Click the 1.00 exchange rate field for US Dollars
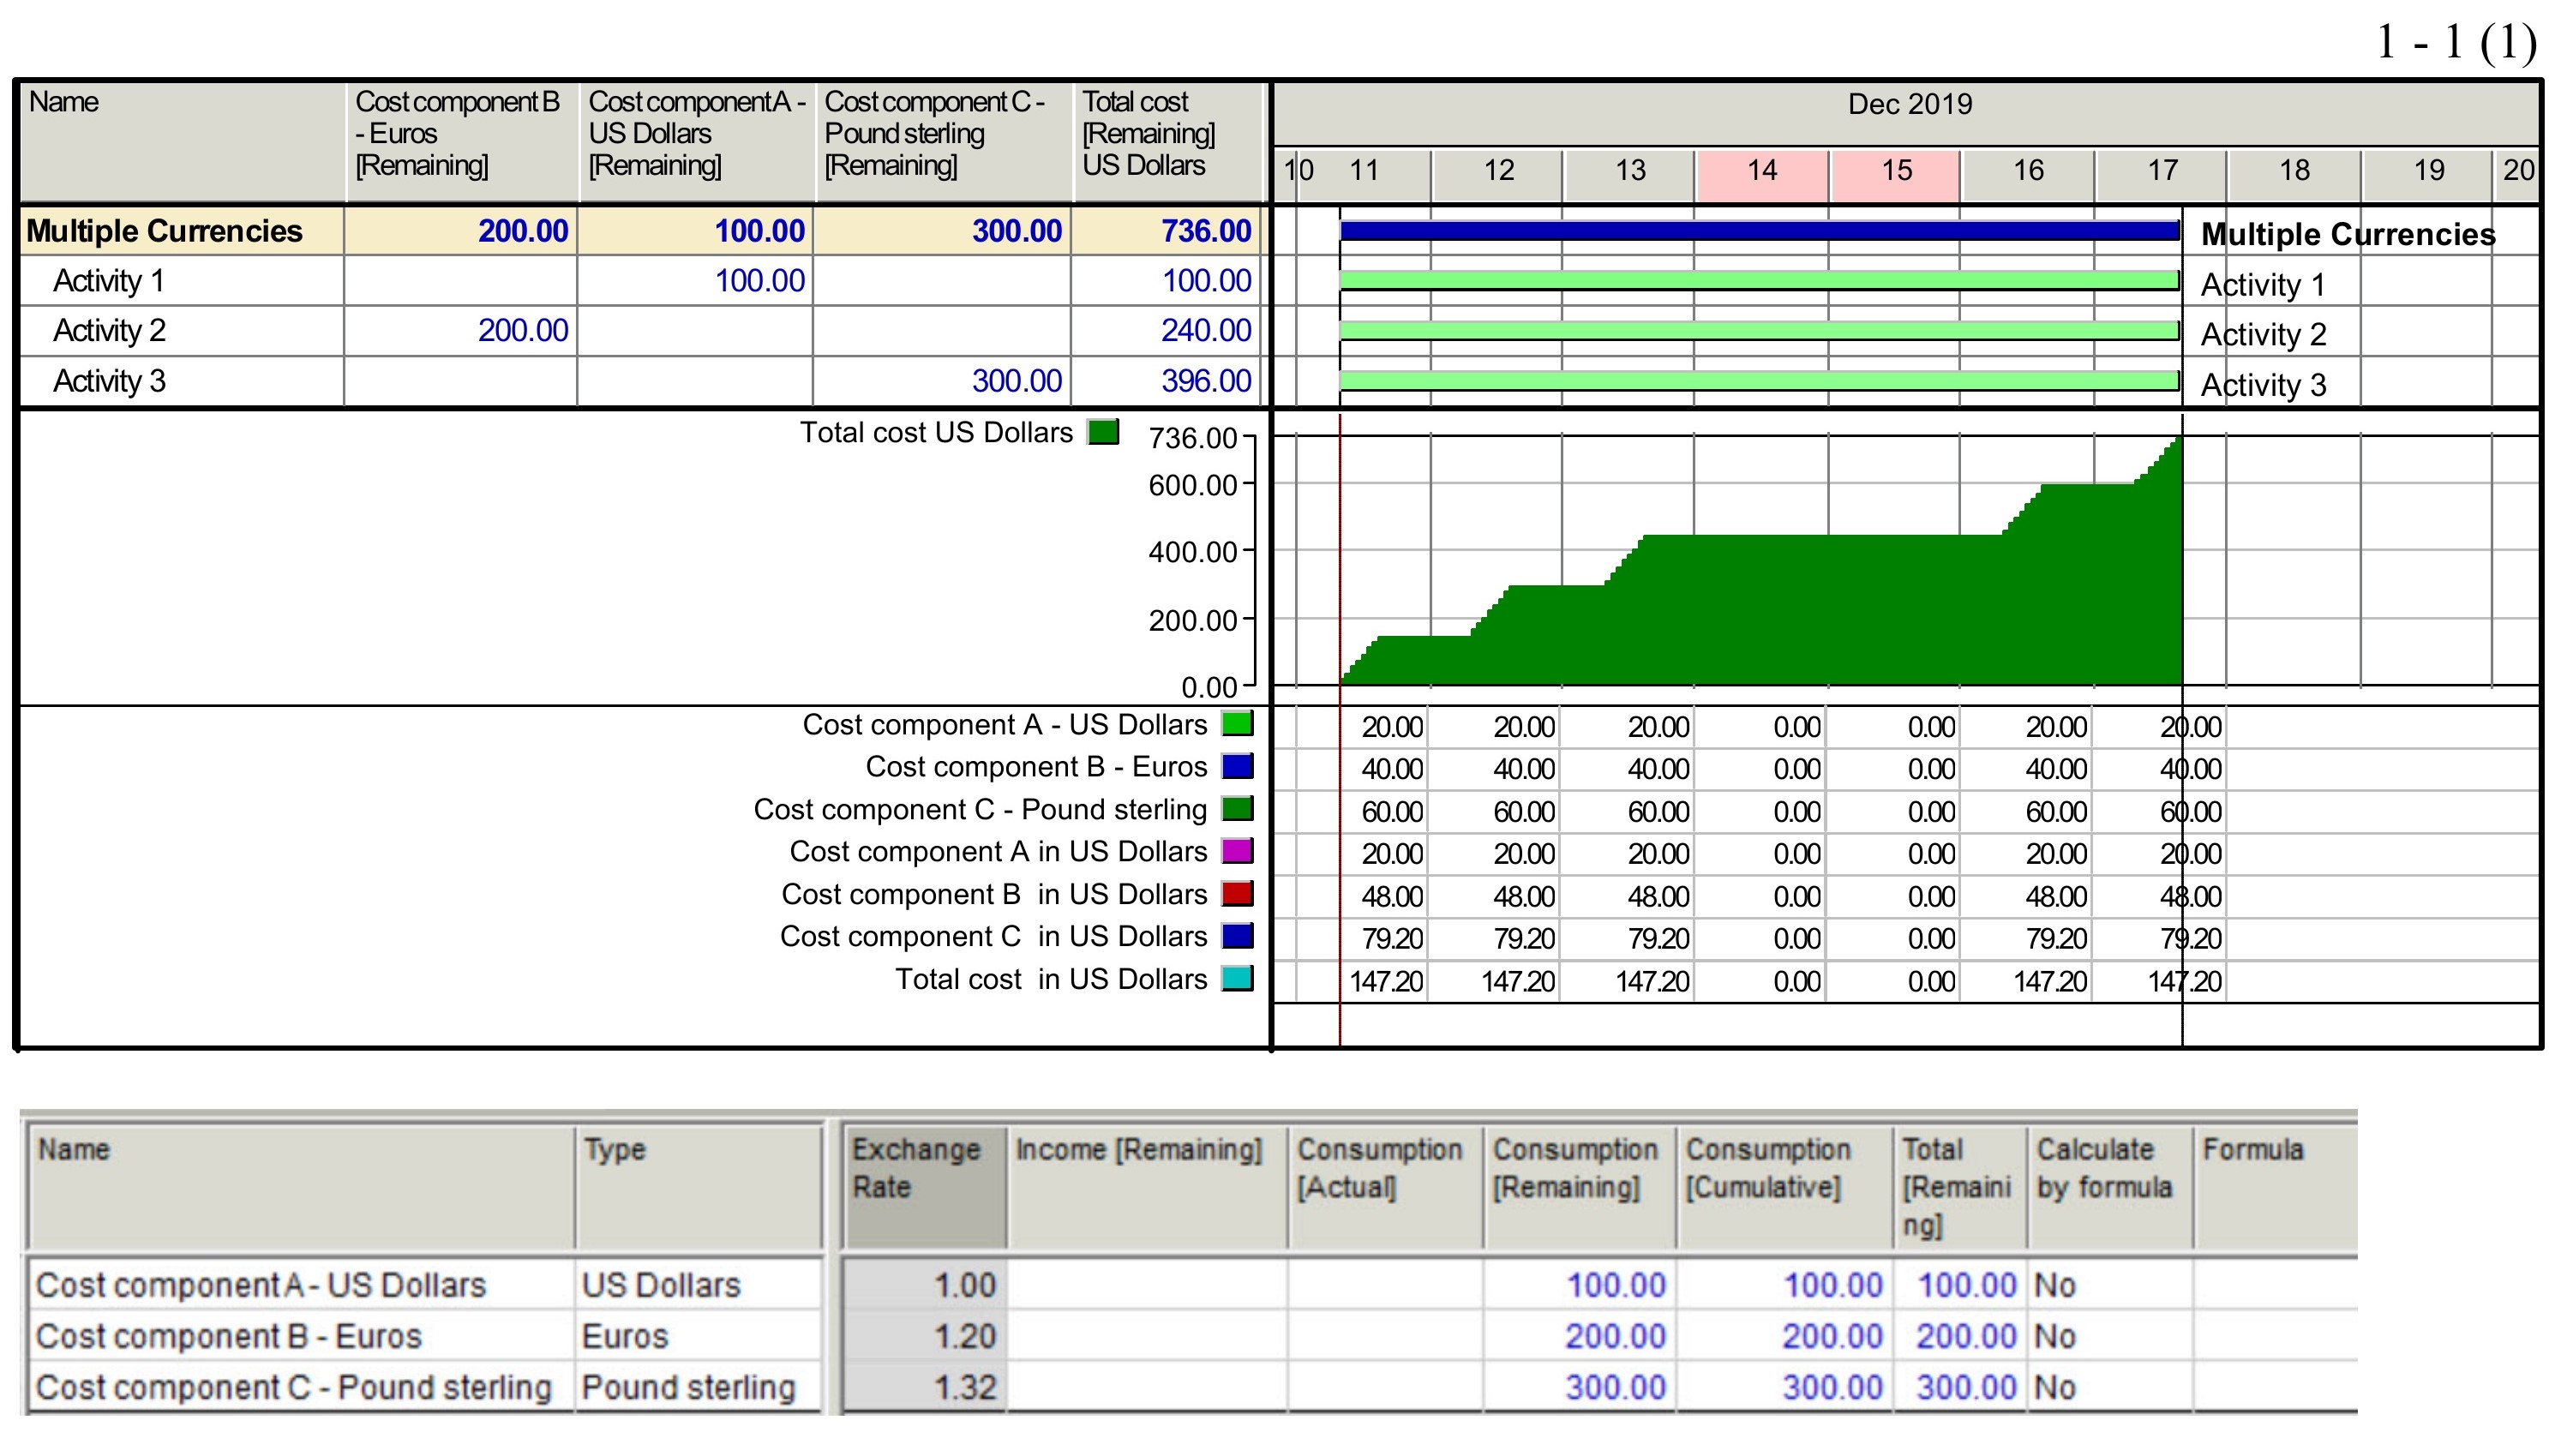2549x1456 pixels. 924,1285
